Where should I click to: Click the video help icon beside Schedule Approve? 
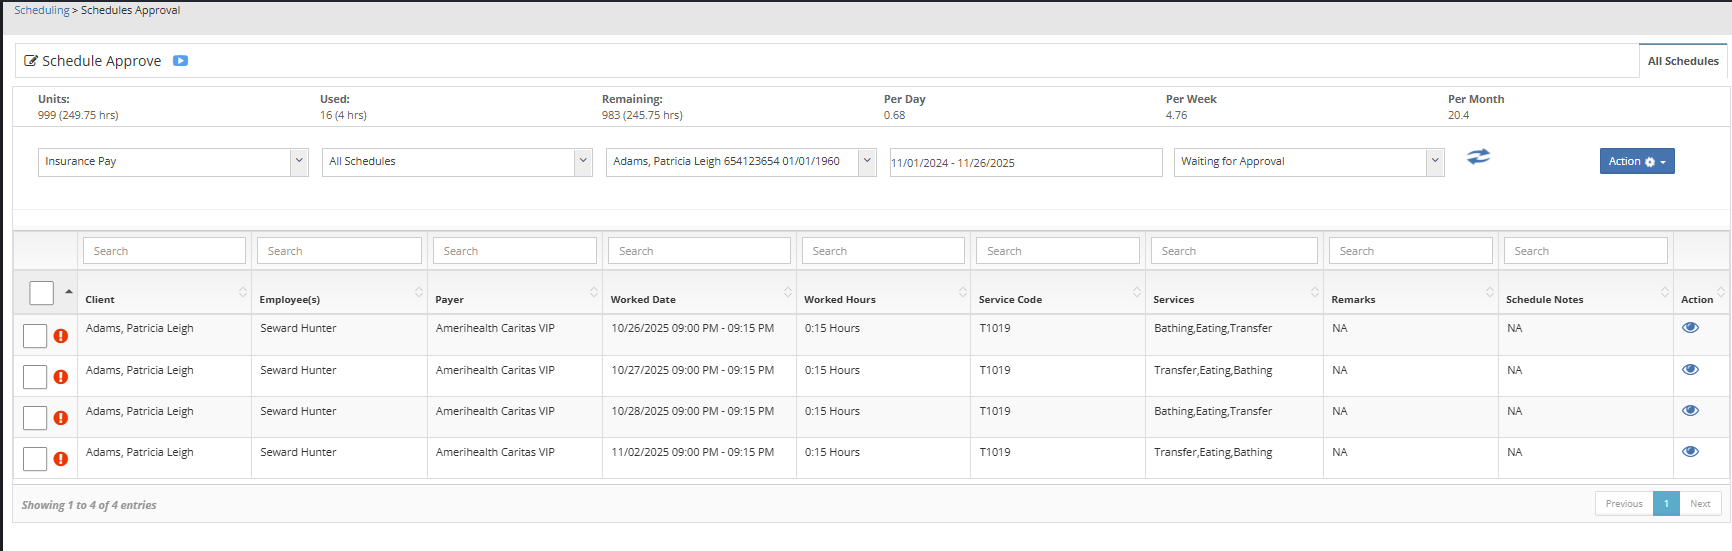[180, 61]
